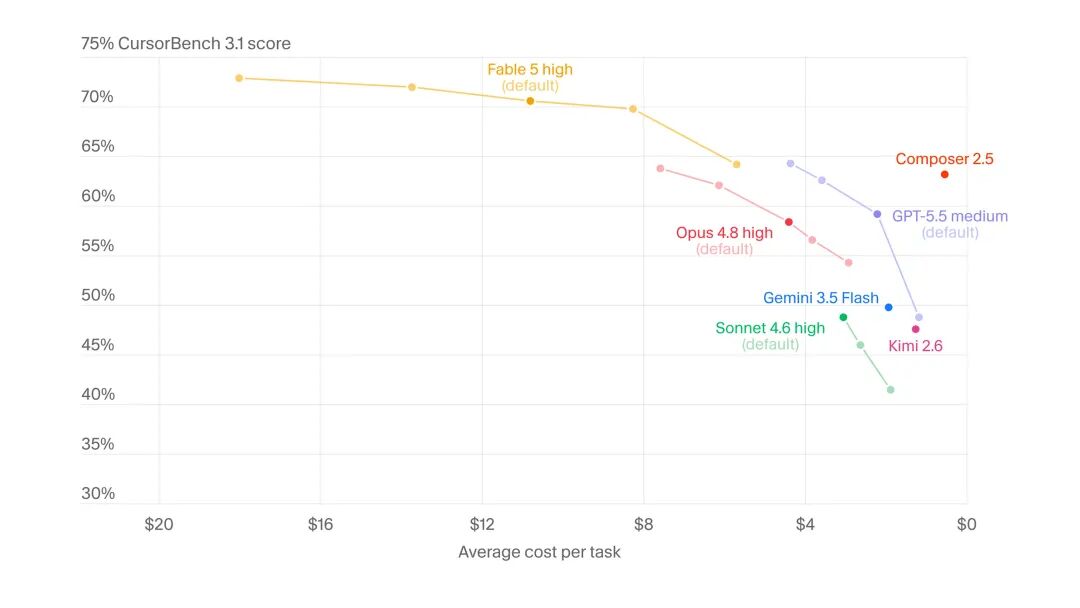
Task: Click the Average cost per task axis title
Action: pyautogui.click(x=539, y=552)
